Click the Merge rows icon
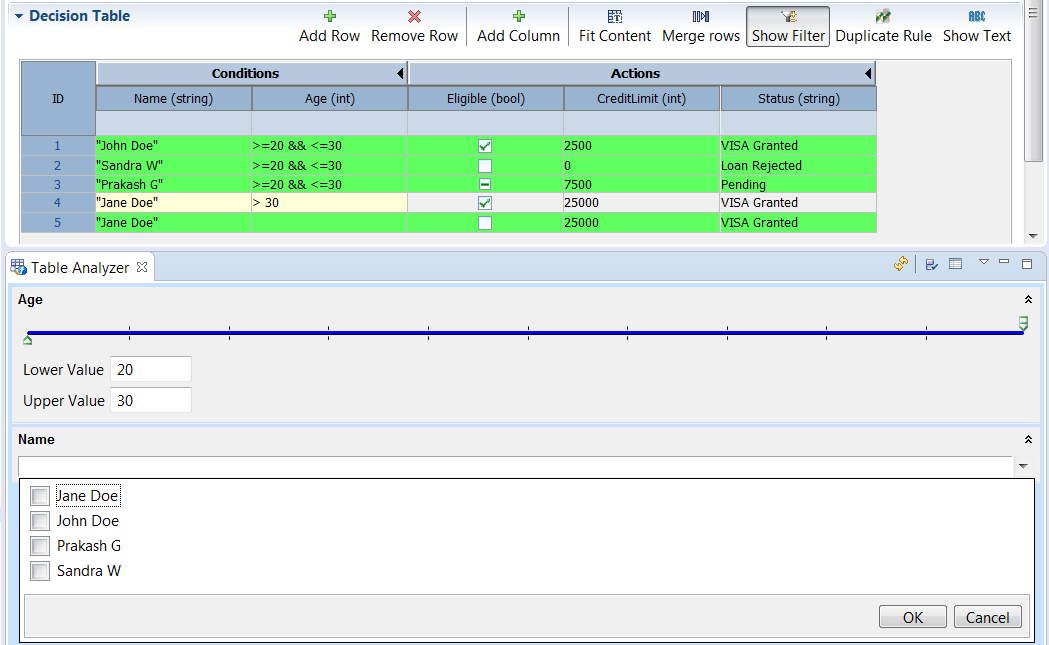1049x645 pixels. click(x=701, y=17)
